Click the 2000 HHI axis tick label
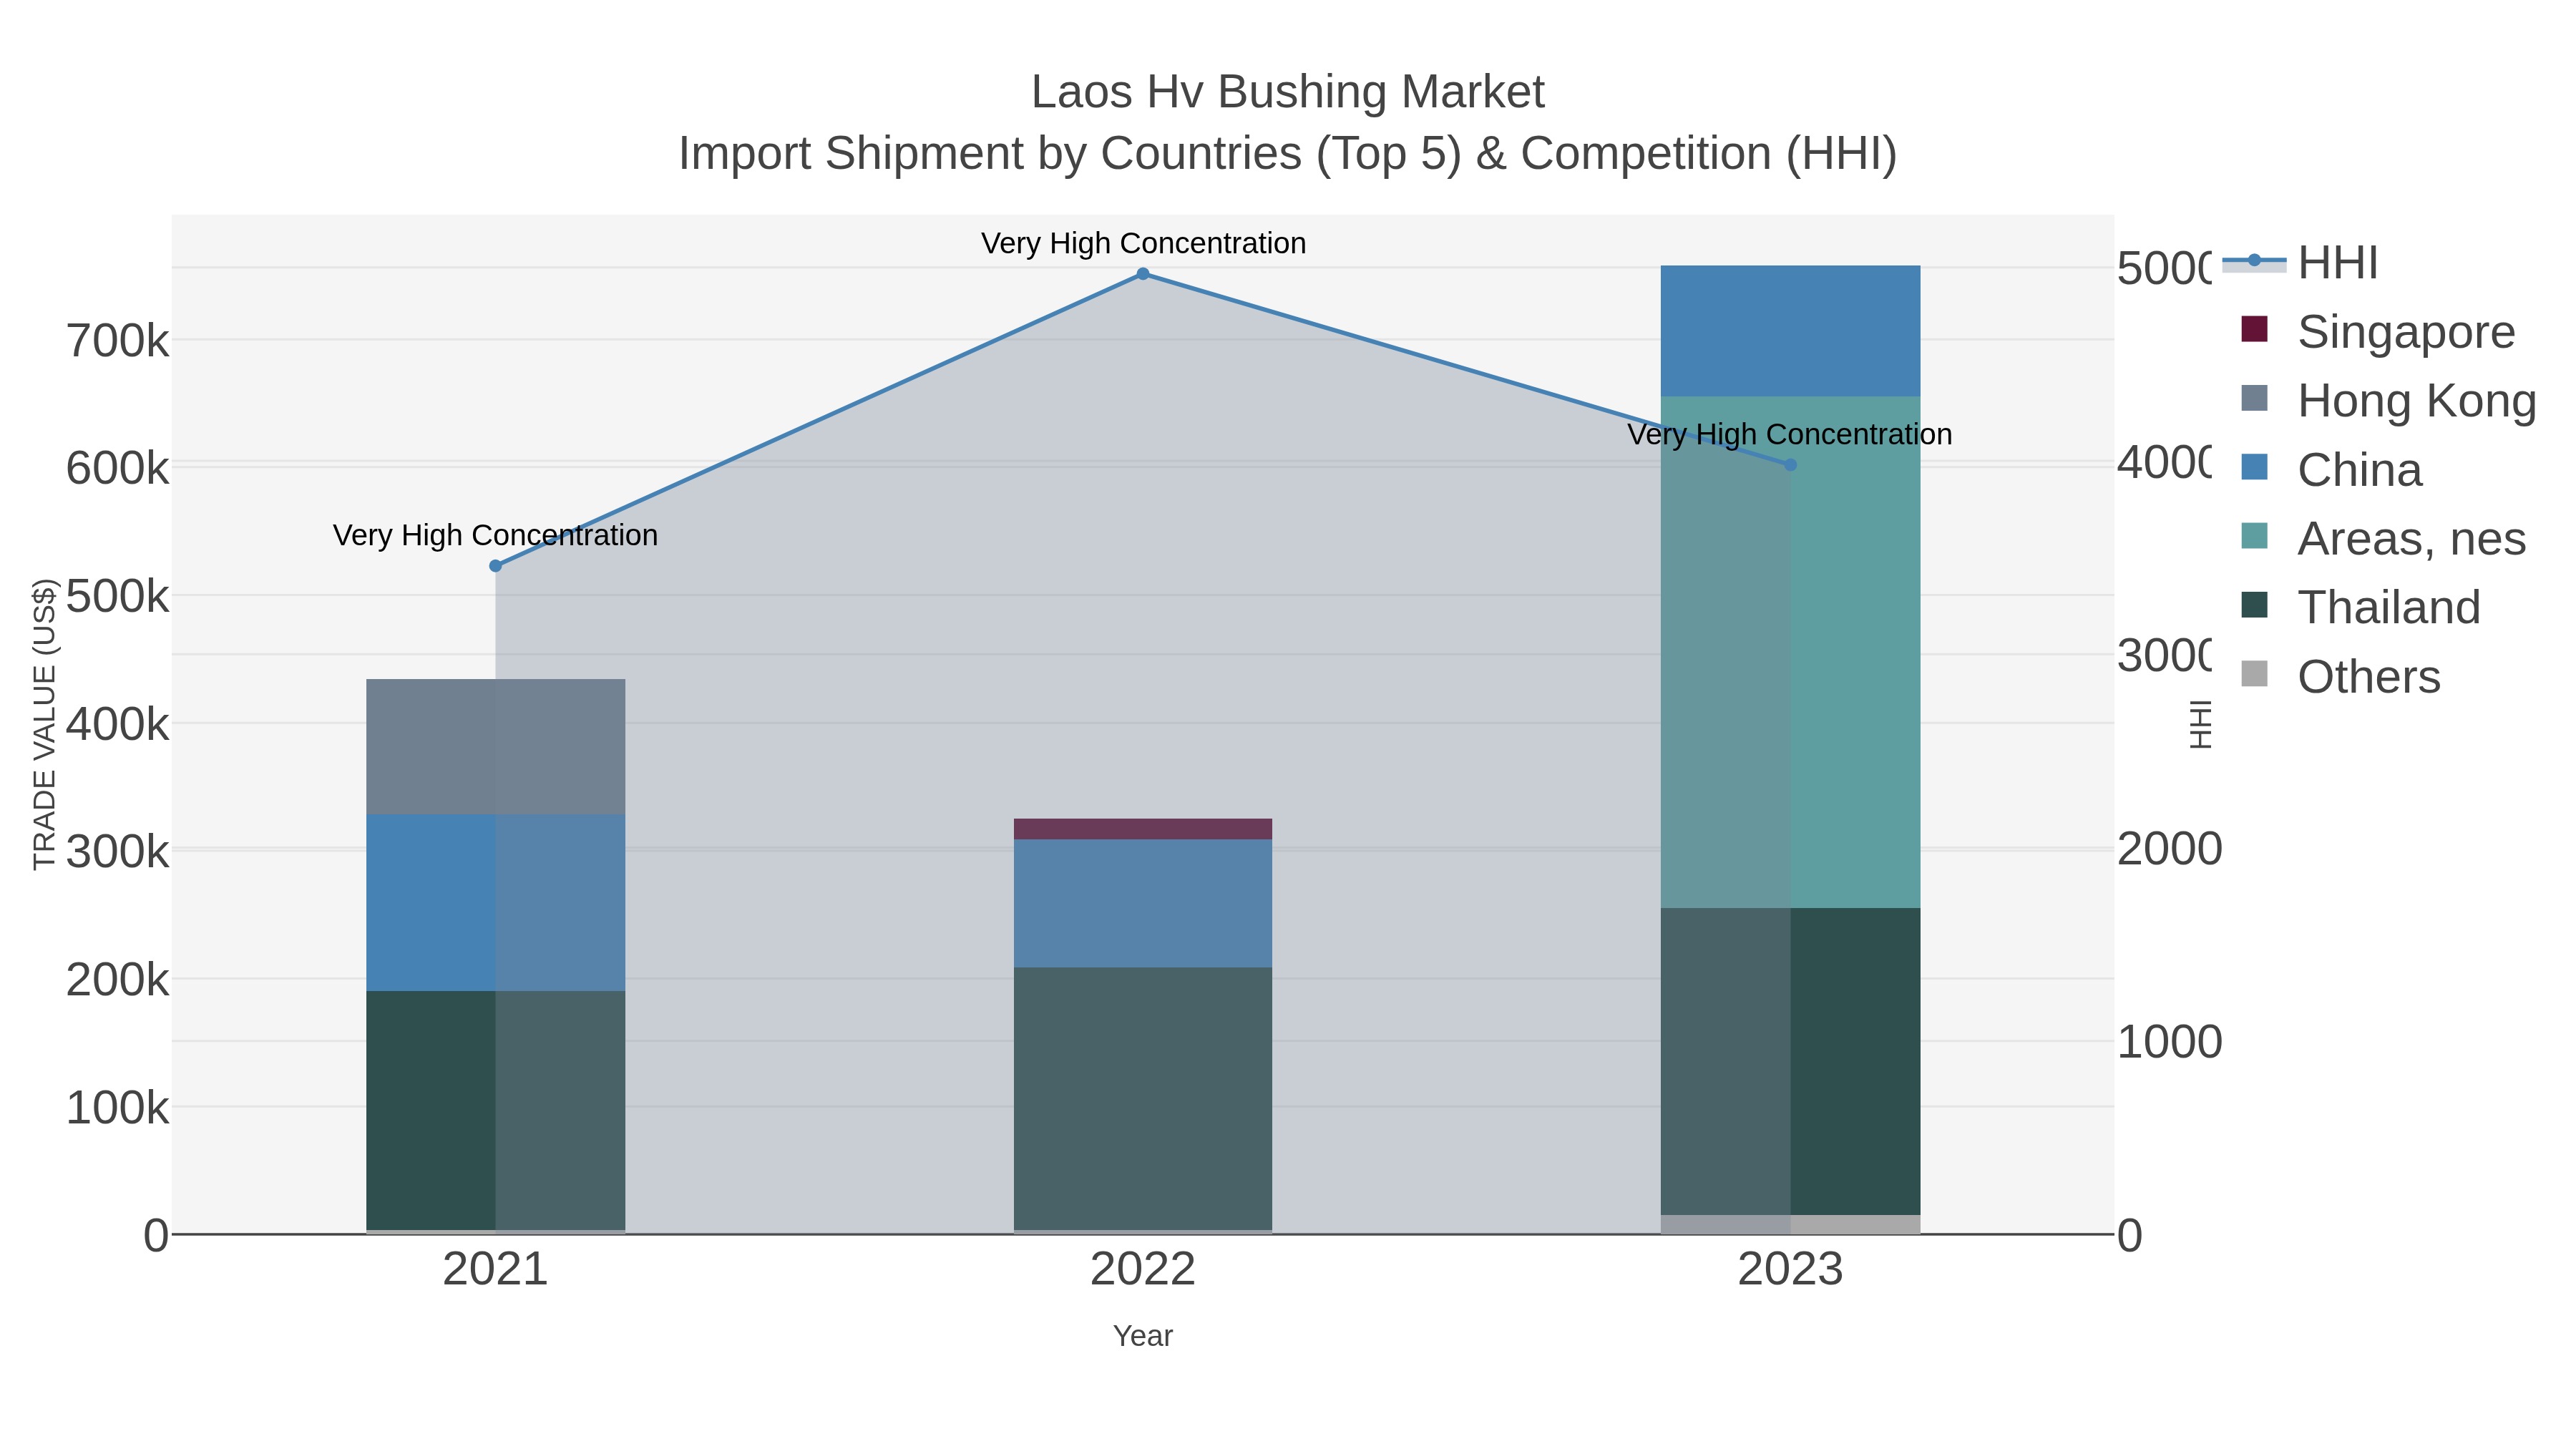The image size is (2576, 1449). pyautogui.click(x=2170, y=849)
